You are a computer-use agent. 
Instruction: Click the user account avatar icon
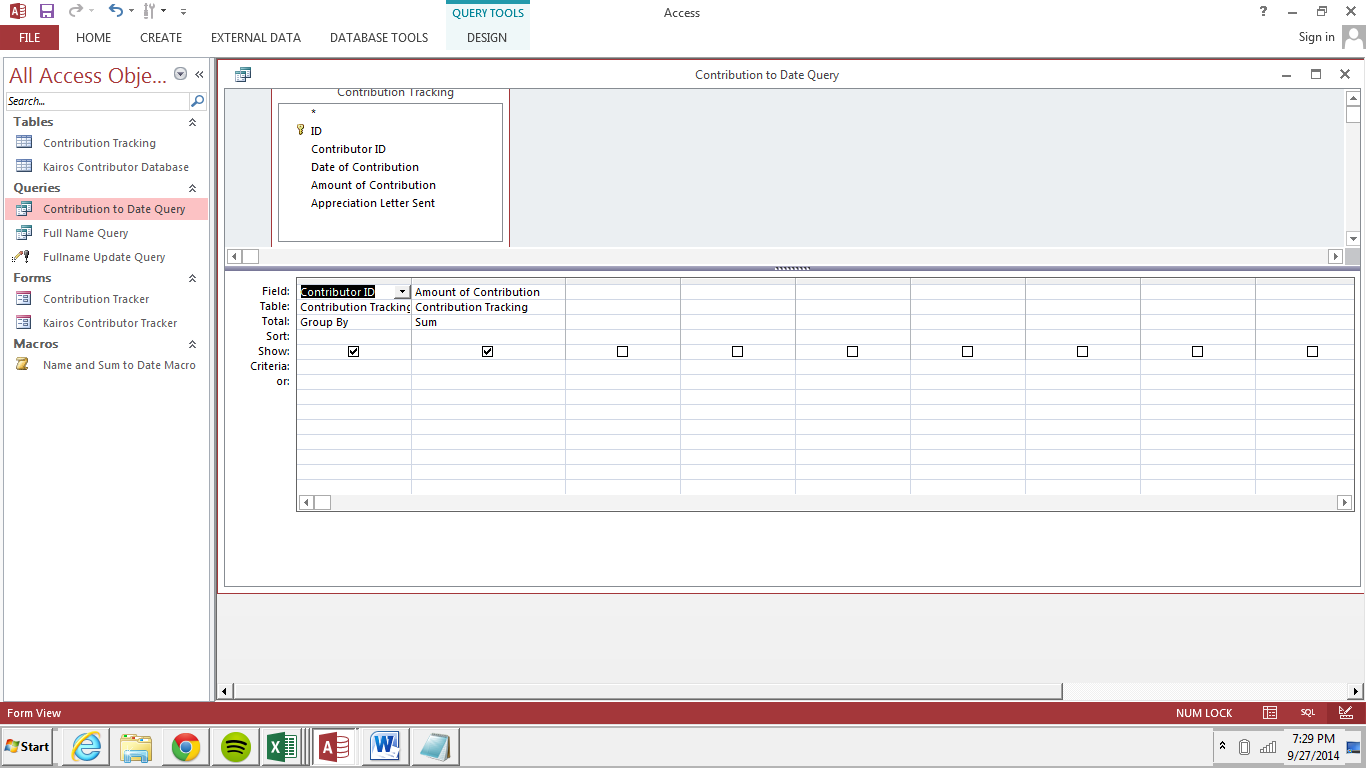[1353, 38]
